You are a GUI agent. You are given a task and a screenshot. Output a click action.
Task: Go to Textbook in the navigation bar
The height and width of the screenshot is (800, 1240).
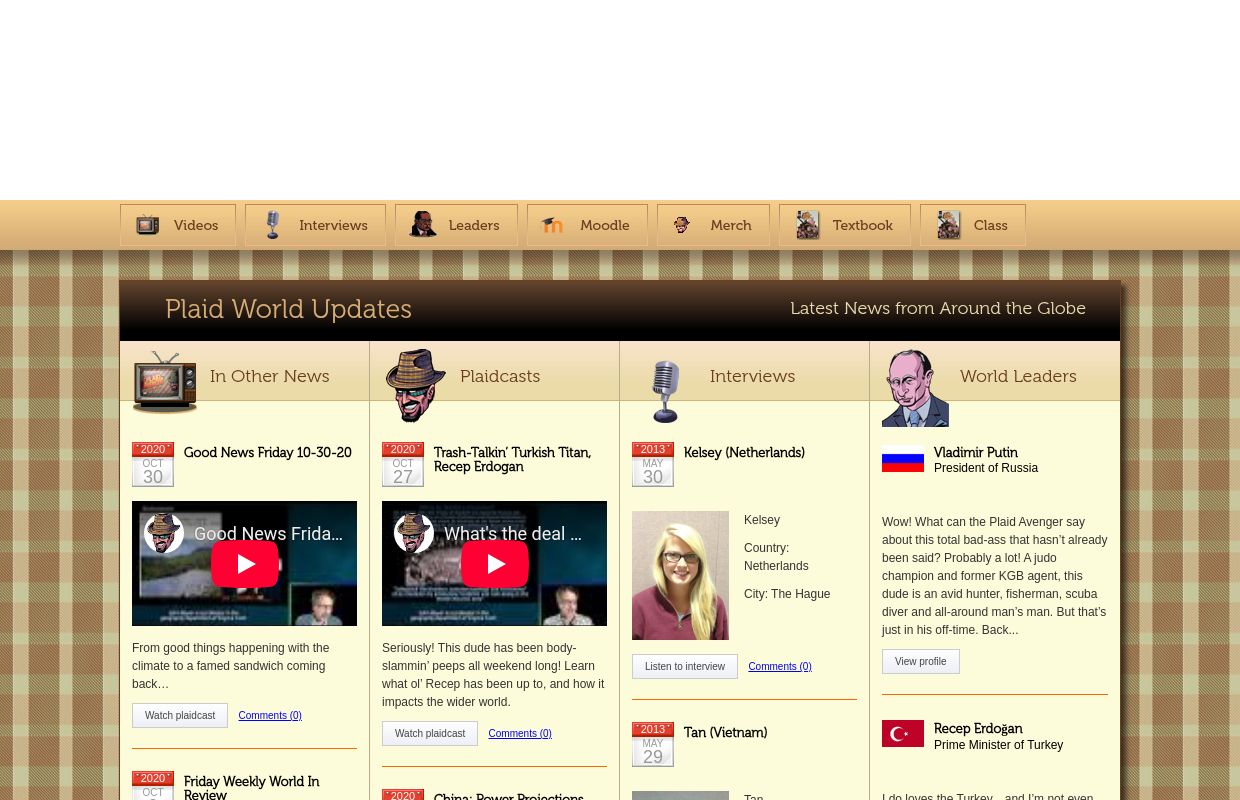point(845,226)
